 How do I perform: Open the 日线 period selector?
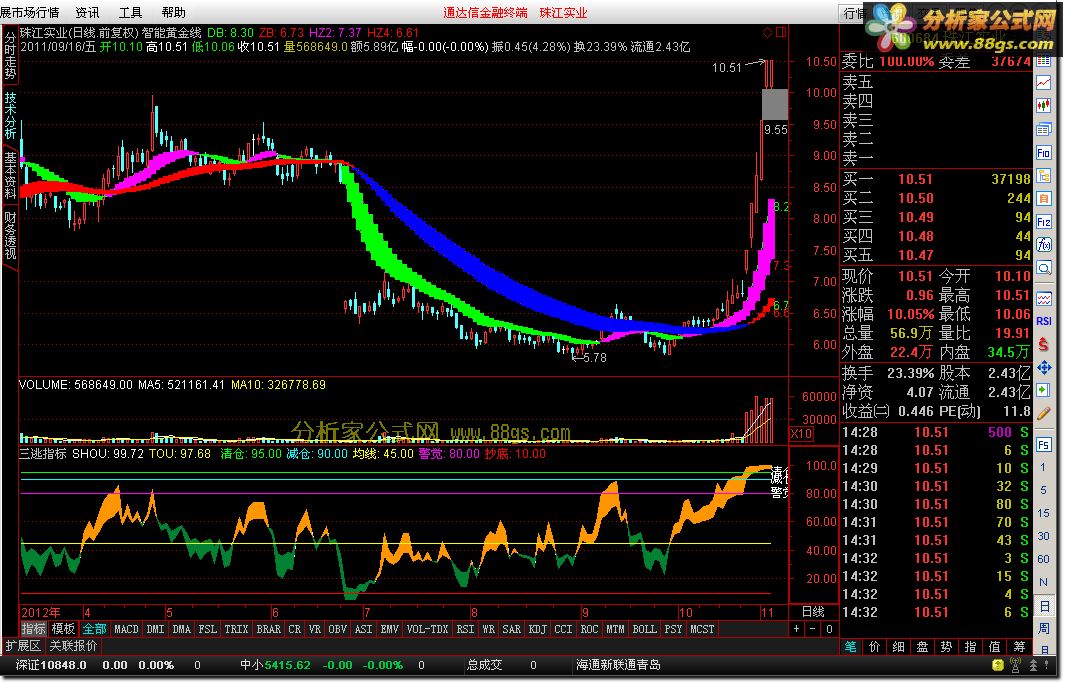coord(813,612)
